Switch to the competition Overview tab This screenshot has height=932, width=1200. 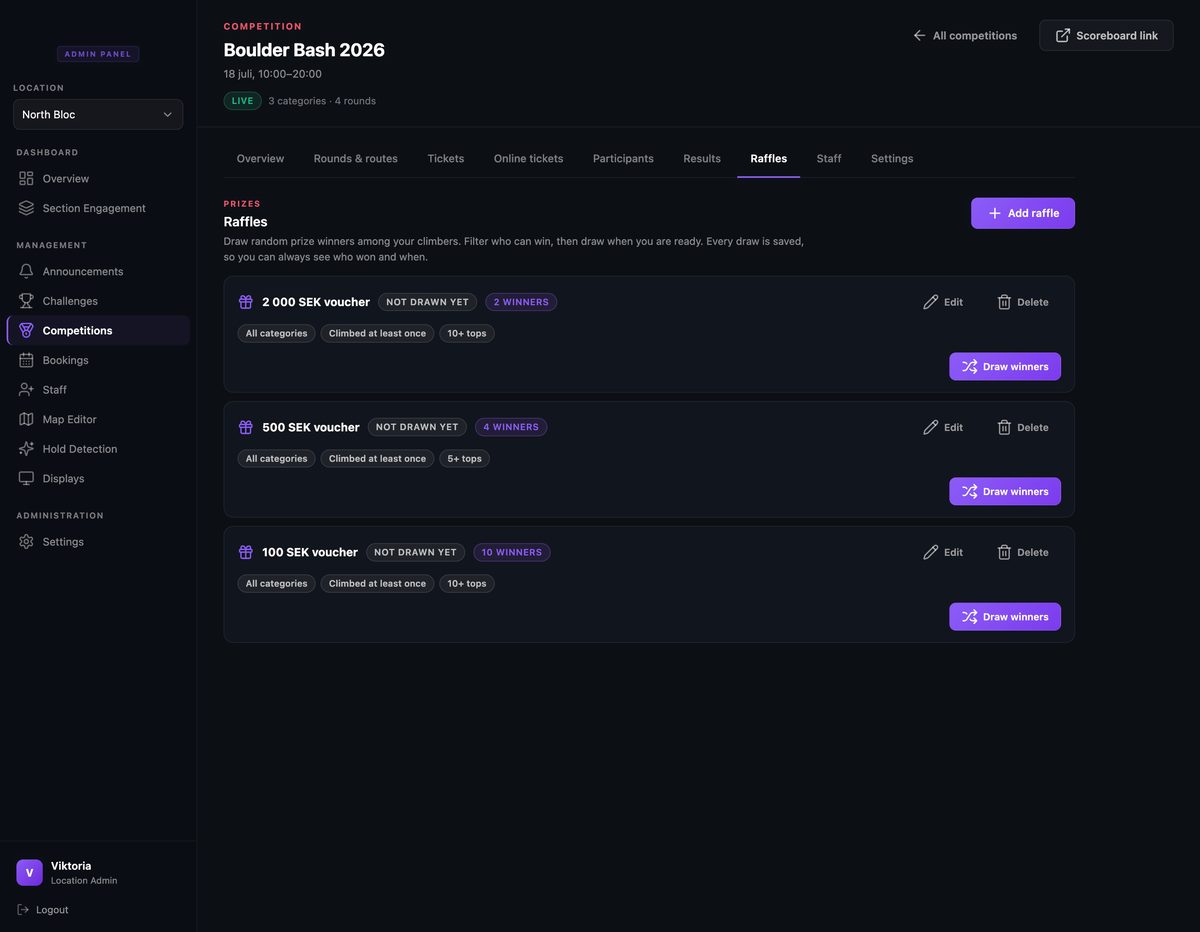tap(260, 158)
